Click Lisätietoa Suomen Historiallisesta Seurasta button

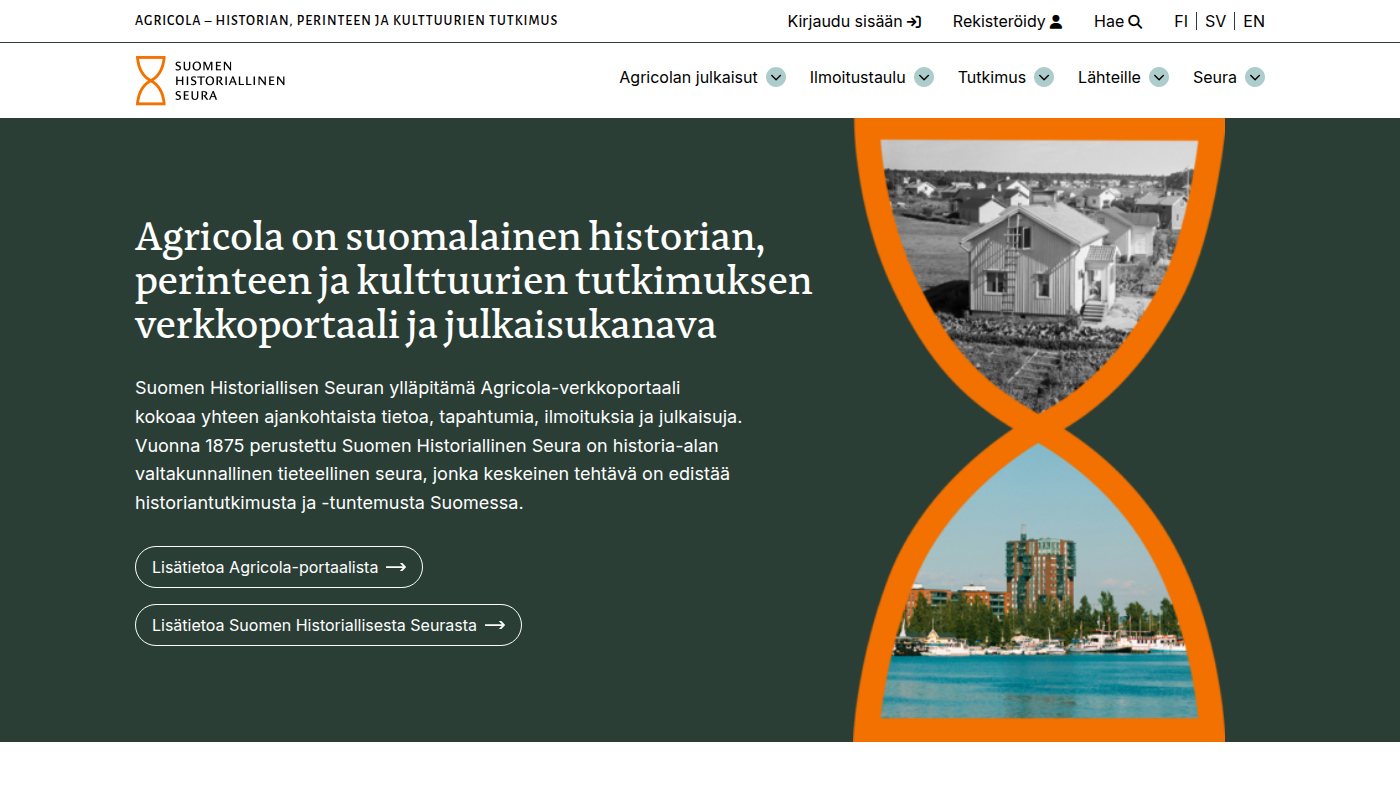[x=328, y=625]
